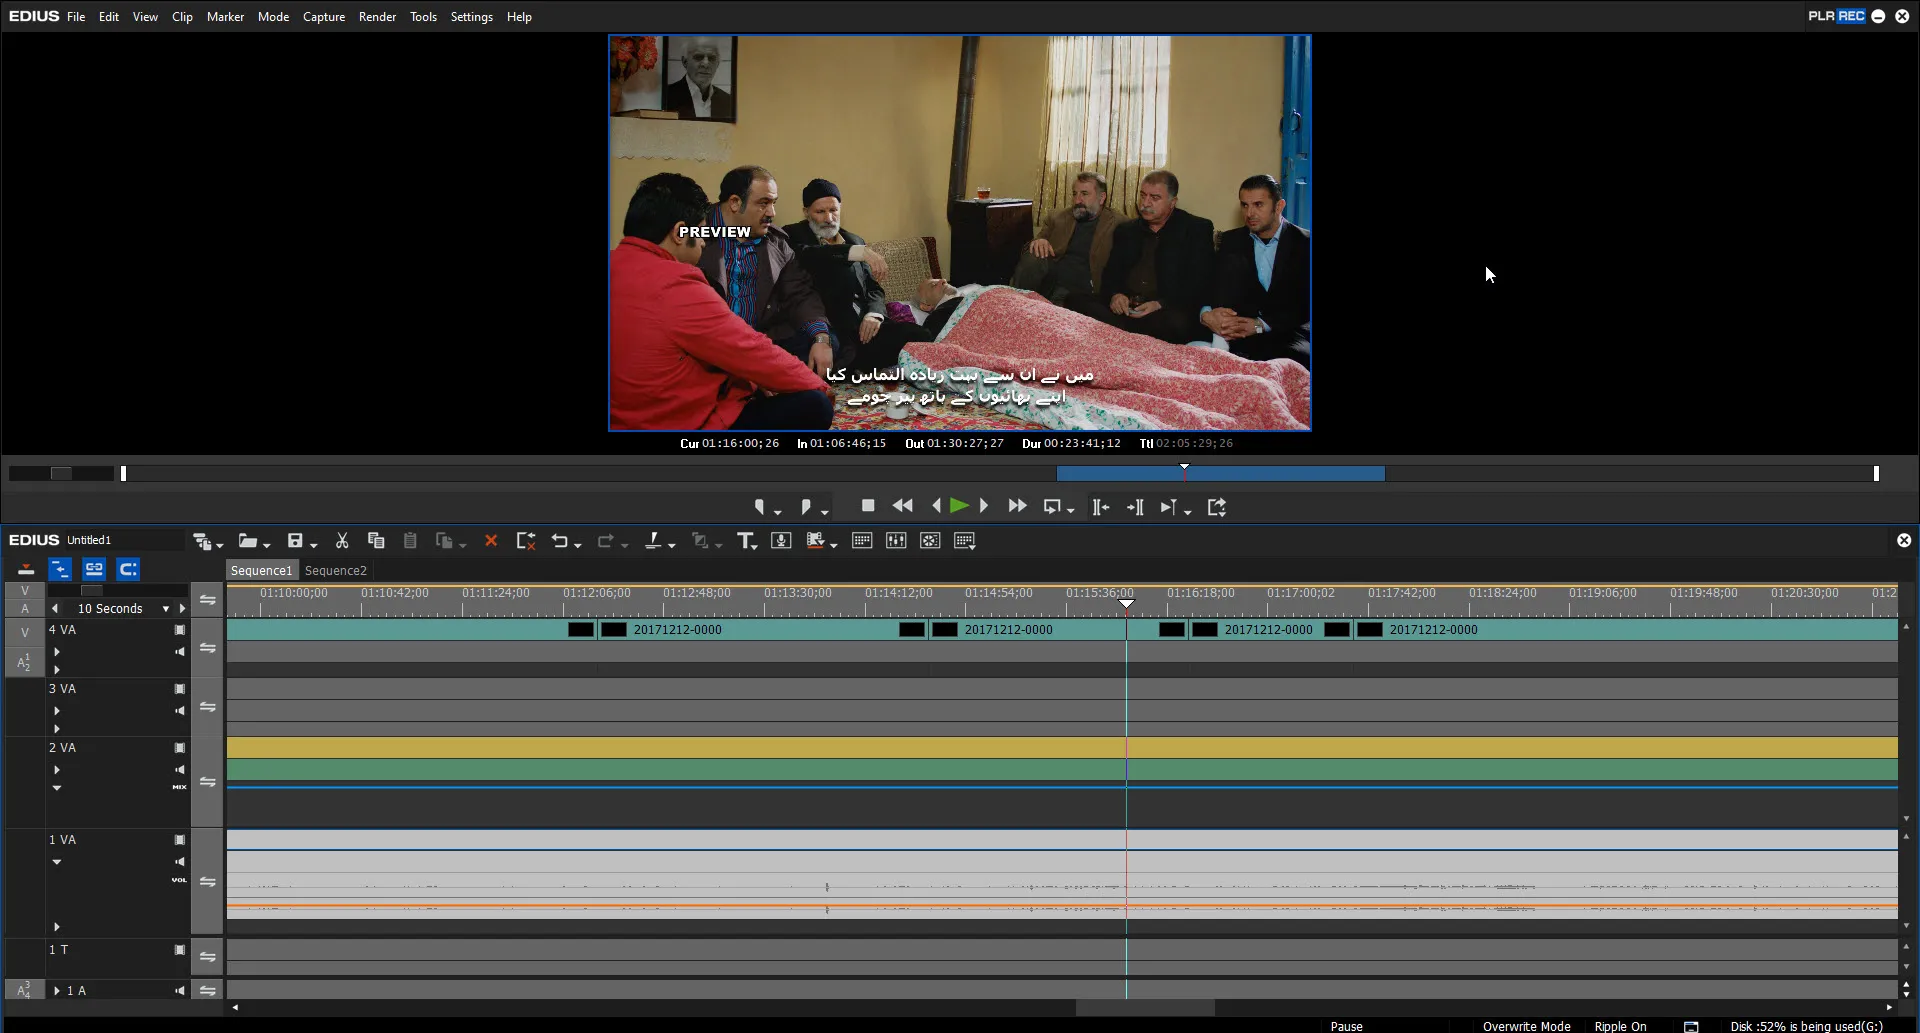
Task: Collapse the 1 VA track audio section
Action: point(57,862)
